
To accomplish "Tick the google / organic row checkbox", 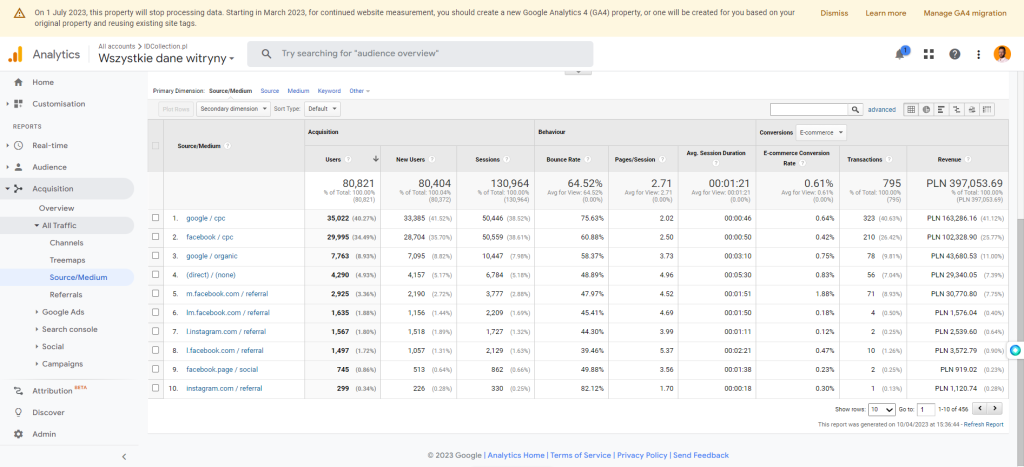I will [155, 255].
